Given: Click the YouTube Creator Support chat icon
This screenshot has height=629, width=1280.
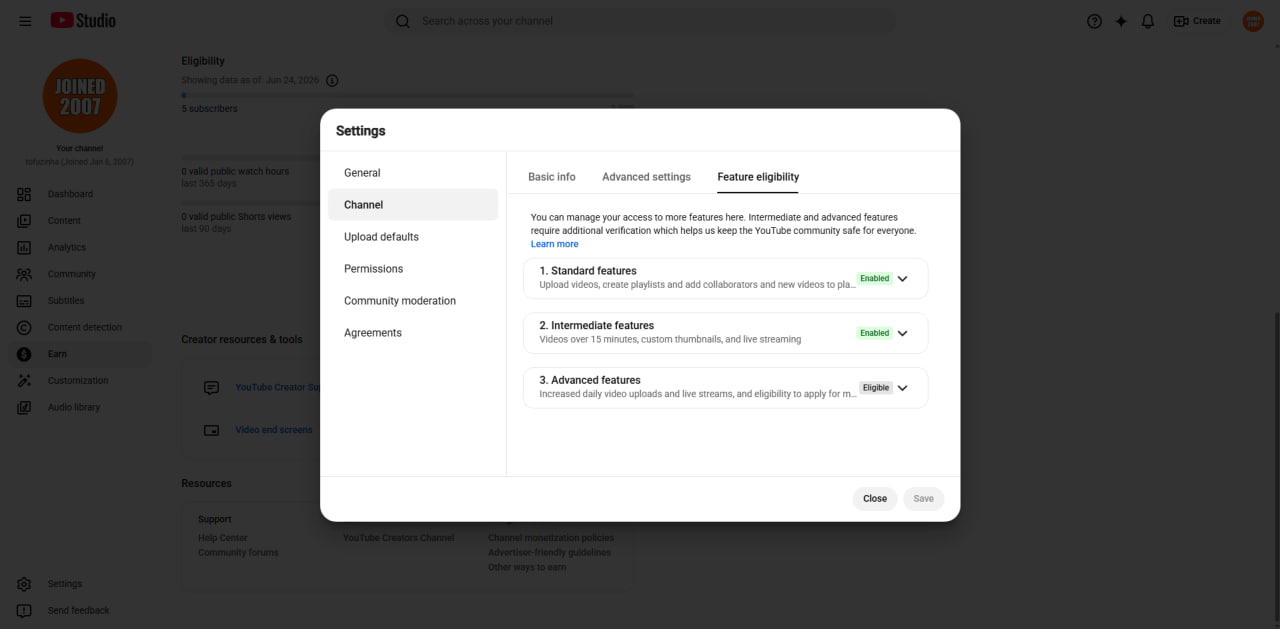Looking at the screenshot, I should pos(211,387).
